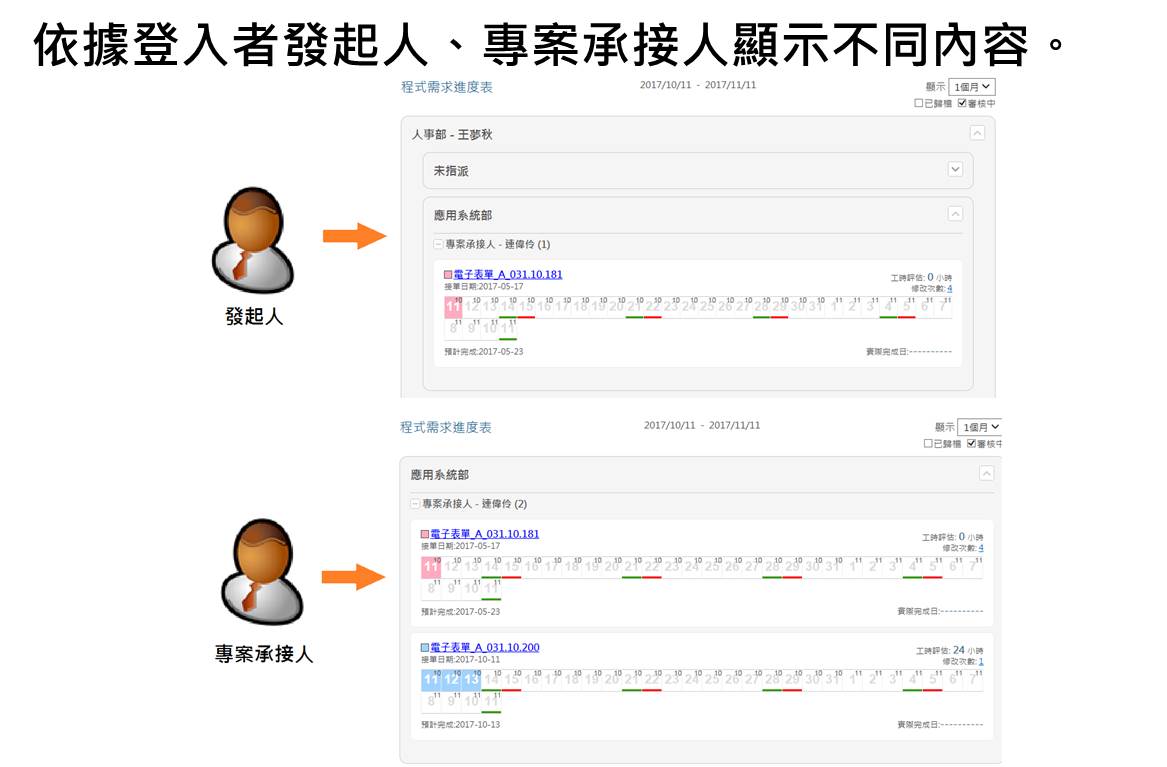The image size is (1167, 767).
Task: Click blue status square of 電子表單_A_031.10.200
Action: tap(425, 648)
